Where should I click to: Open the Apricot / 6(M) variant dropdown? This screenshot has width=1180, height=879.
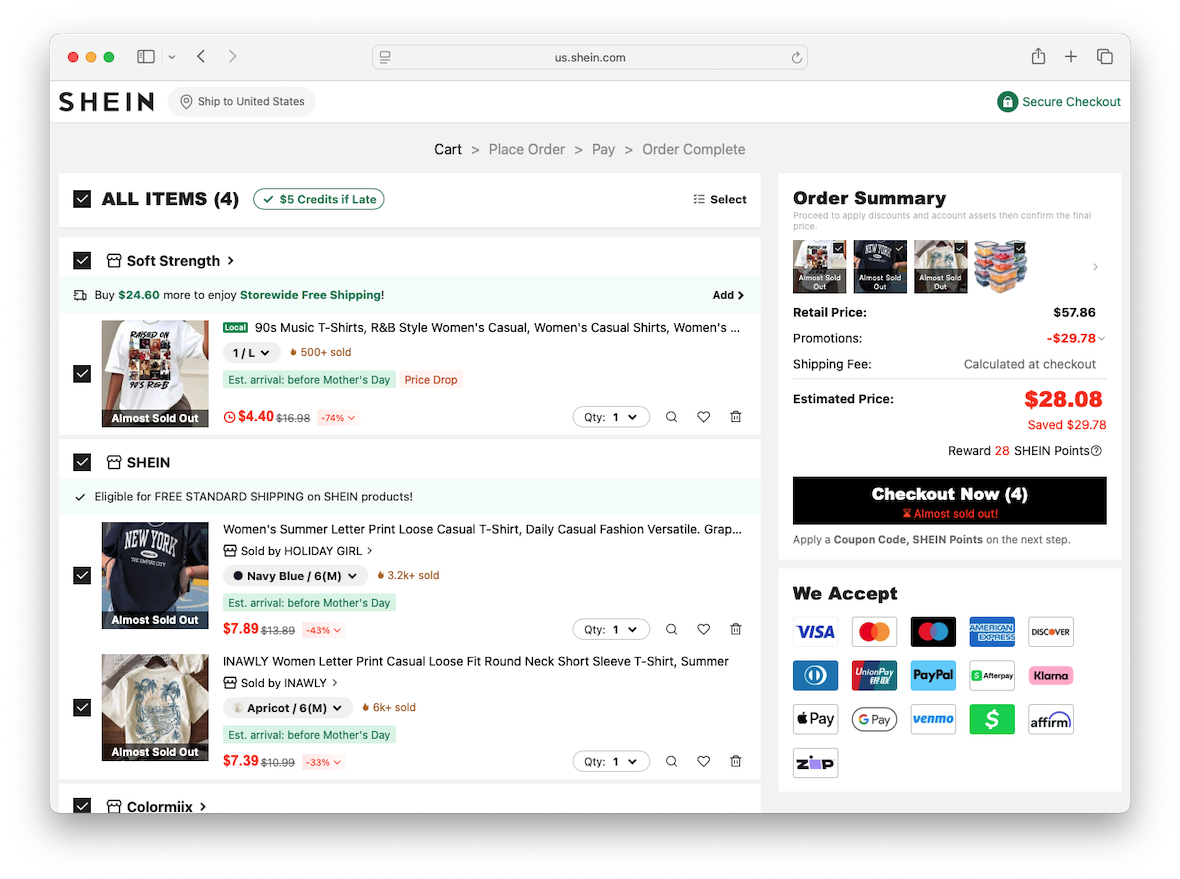[287, 708]
